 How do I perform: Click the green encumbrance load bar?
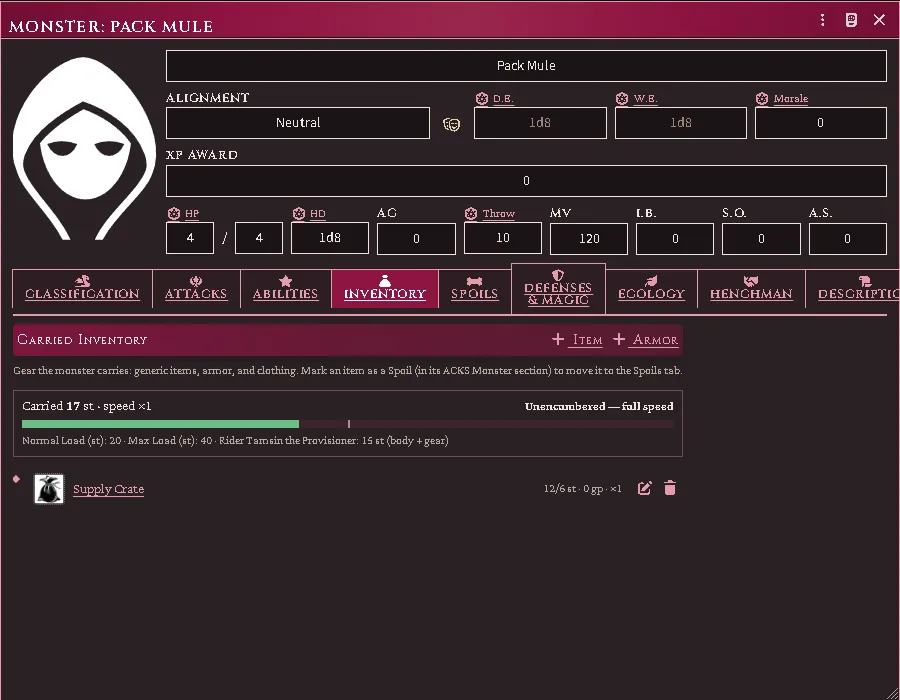click(160, 424)
